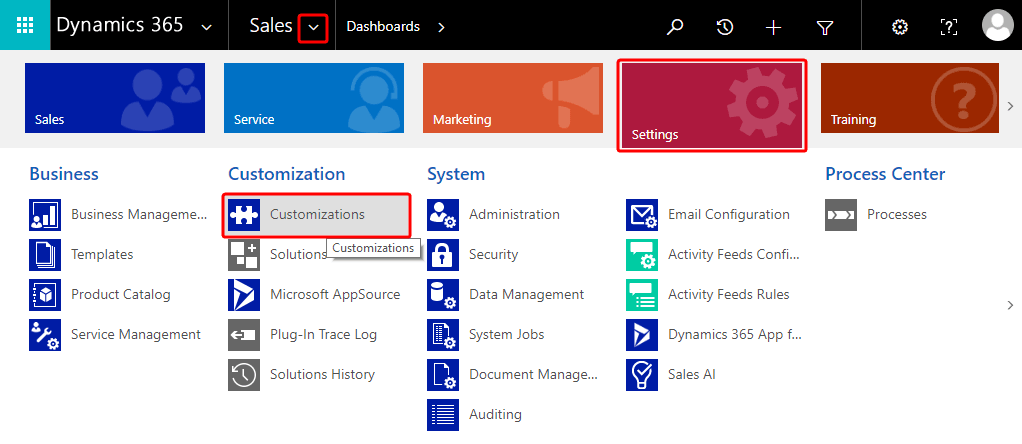Viewport: 1022px width, 444px height.
Task: Click the Business Management icon
Action: (x=45, y=215)
